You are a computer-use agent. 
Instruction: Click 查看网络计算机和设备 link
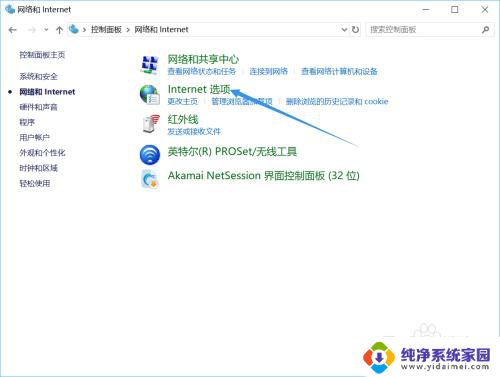click(x=339, y=71)
